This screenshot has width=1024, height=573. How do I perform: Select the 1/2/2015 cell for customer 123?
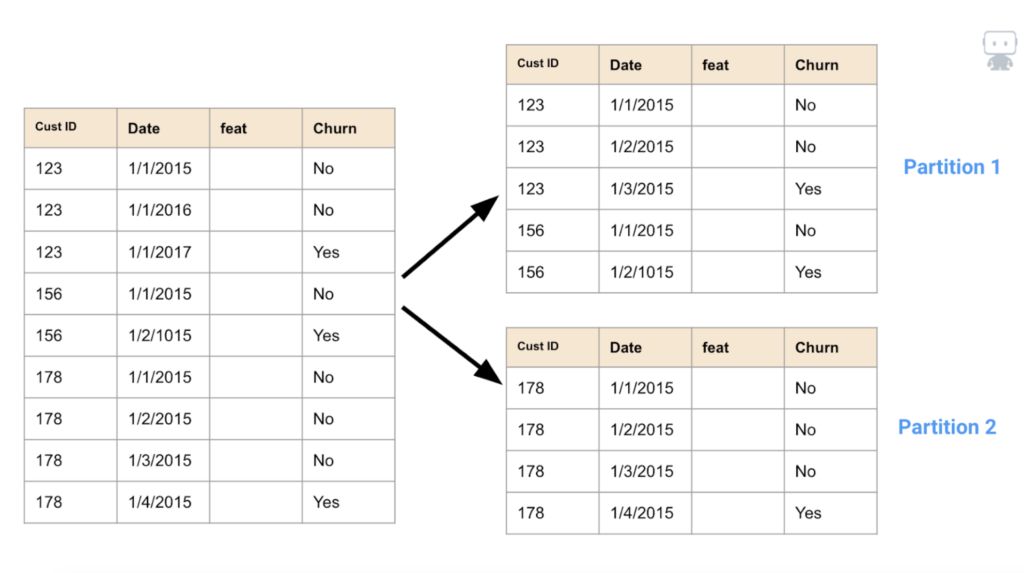tap(645, 147)
